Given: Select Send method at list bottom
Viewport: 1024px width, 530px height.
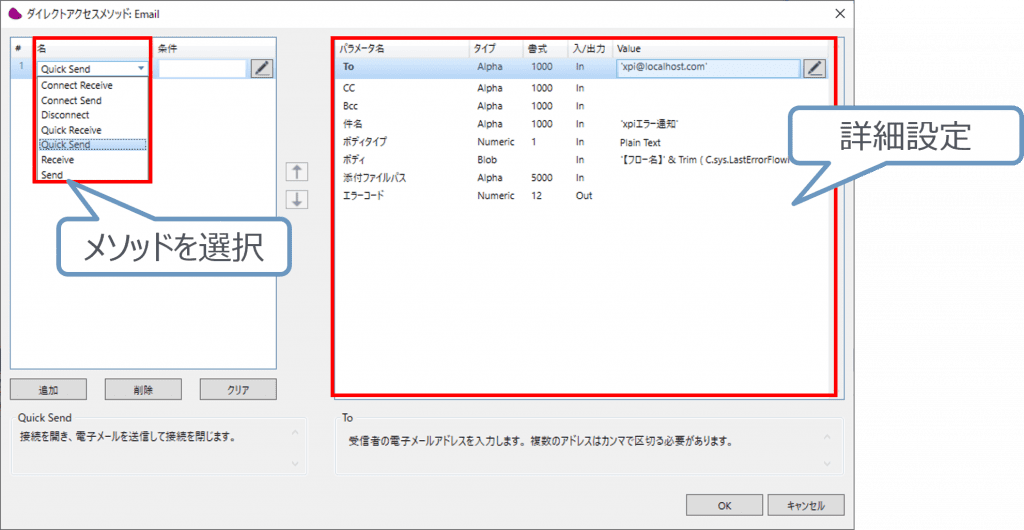Looking at the screenshot, I should pyautogui.click(x=52, y=174).
